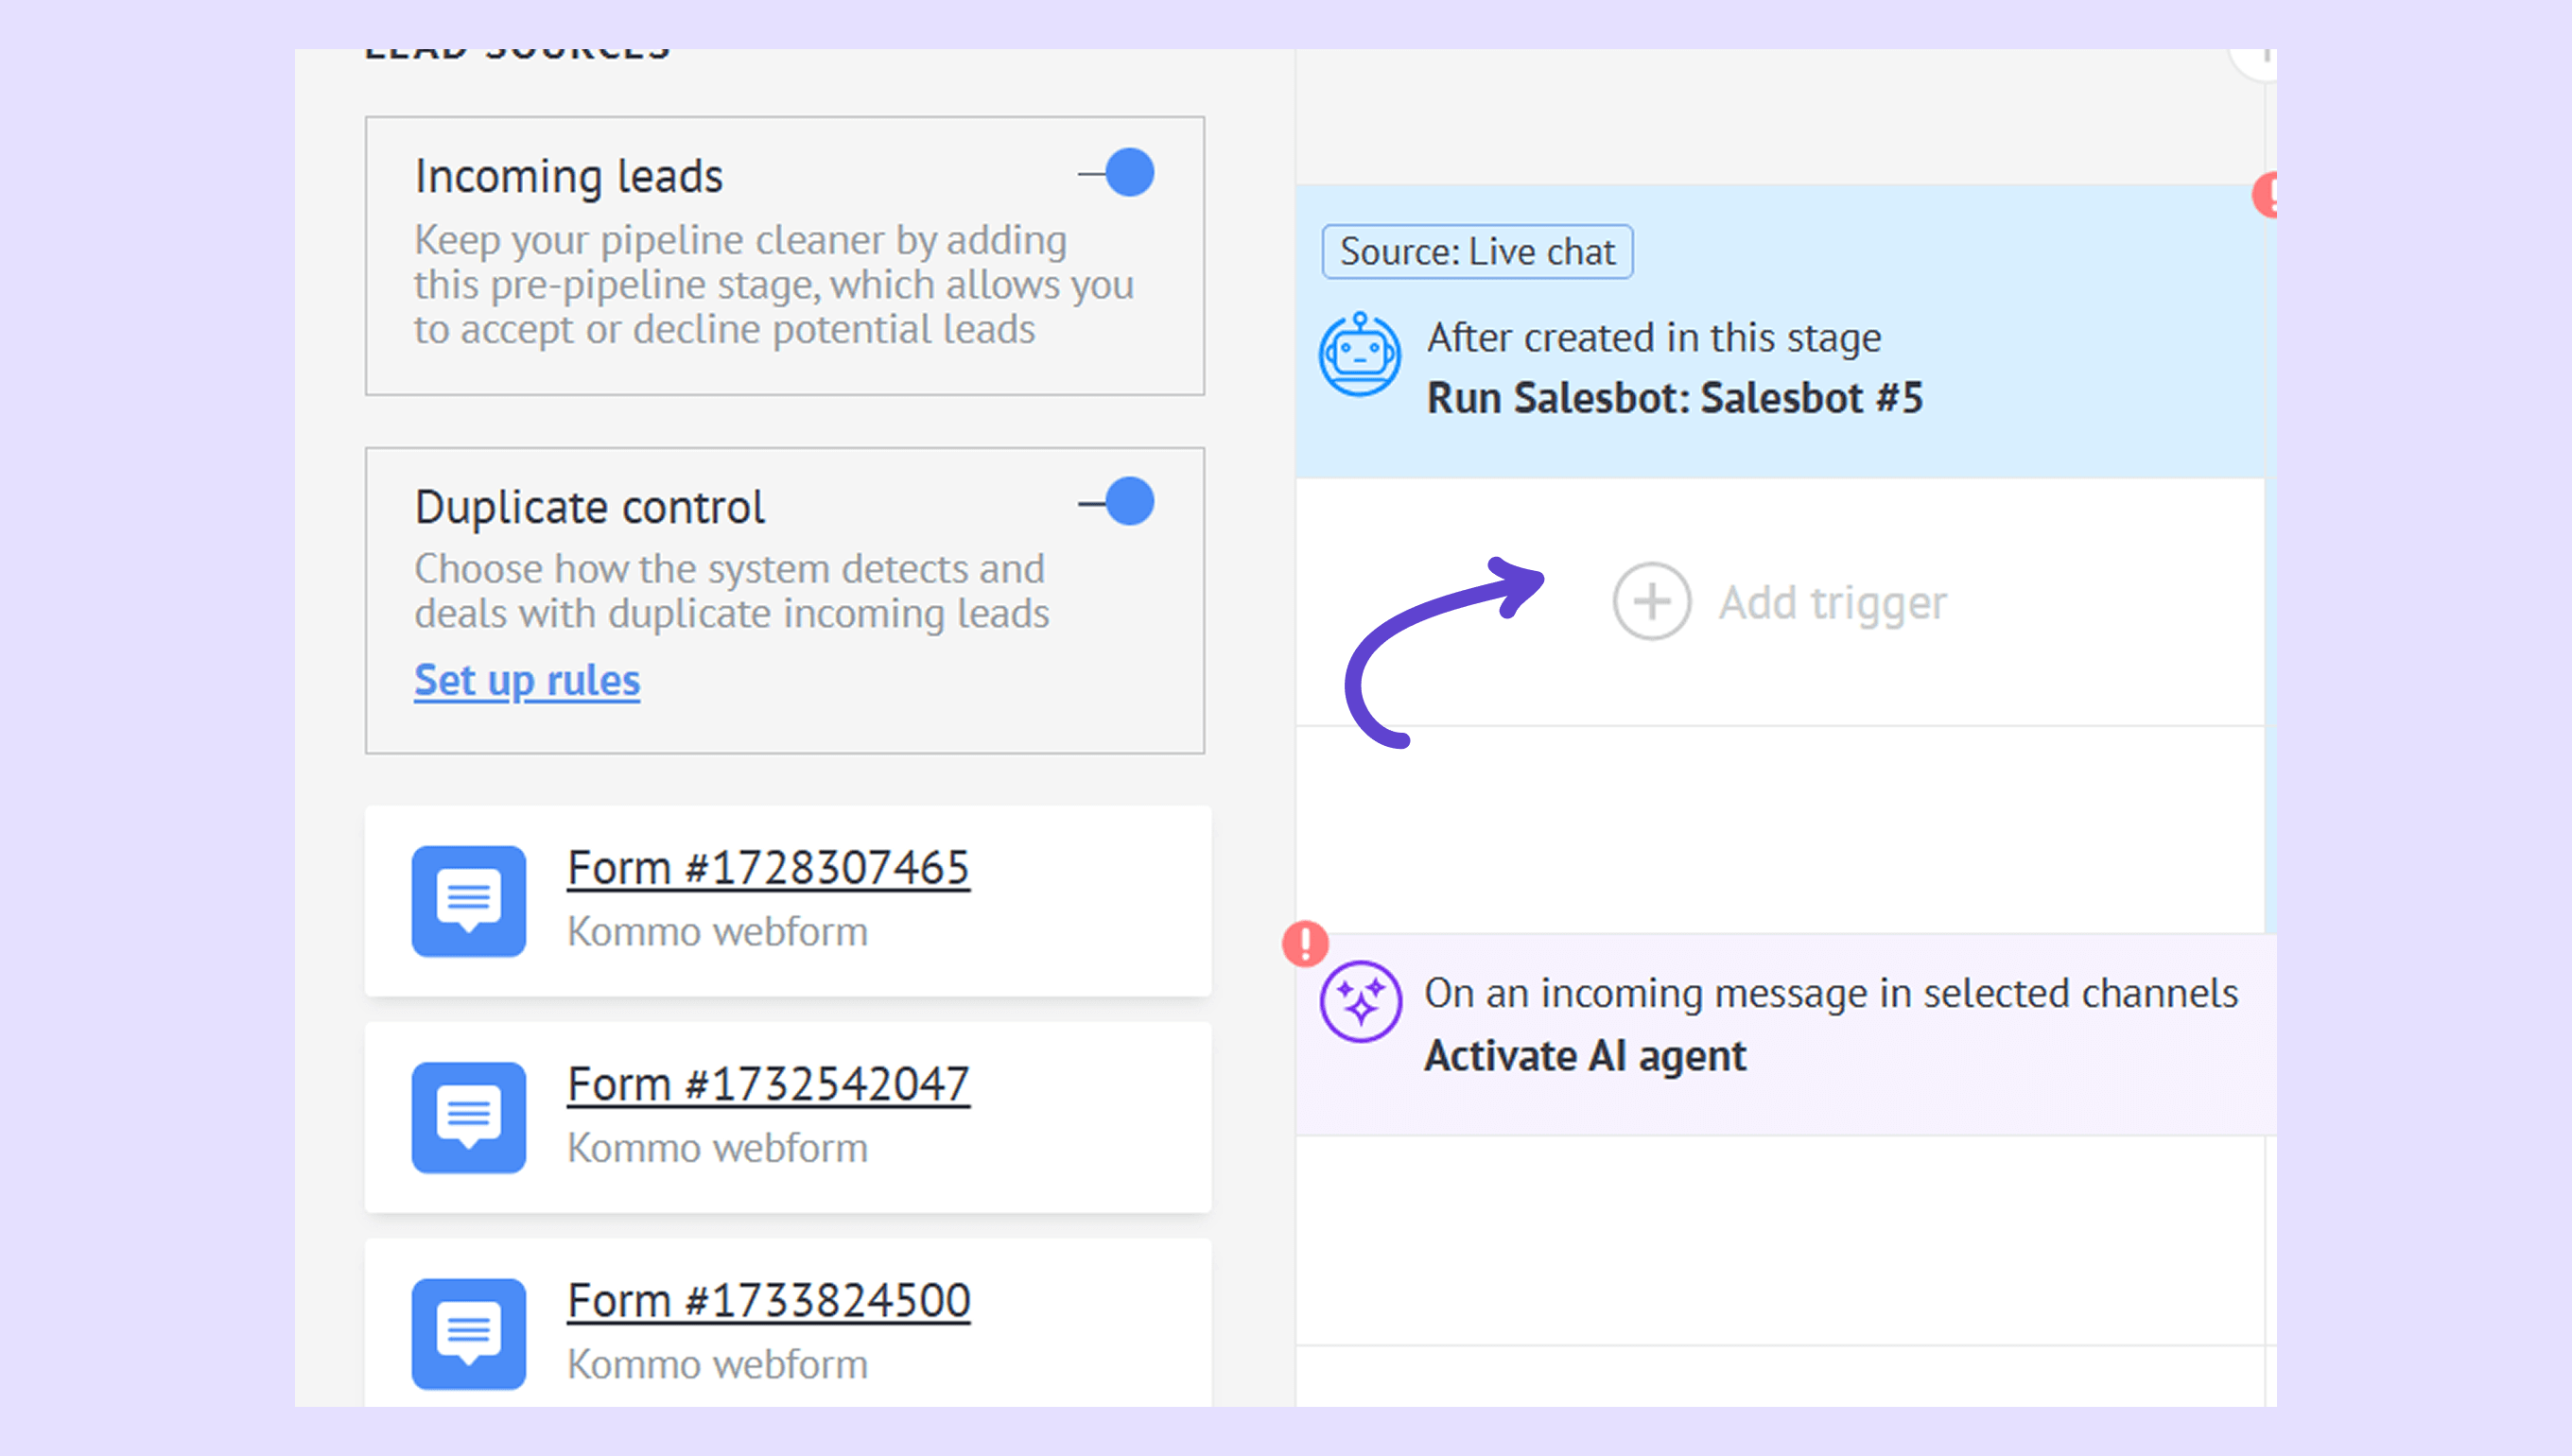Click the Form #1732542047 webform icon
This screenshot has height=1456, width=2572.
click(x=468, y=1117)
